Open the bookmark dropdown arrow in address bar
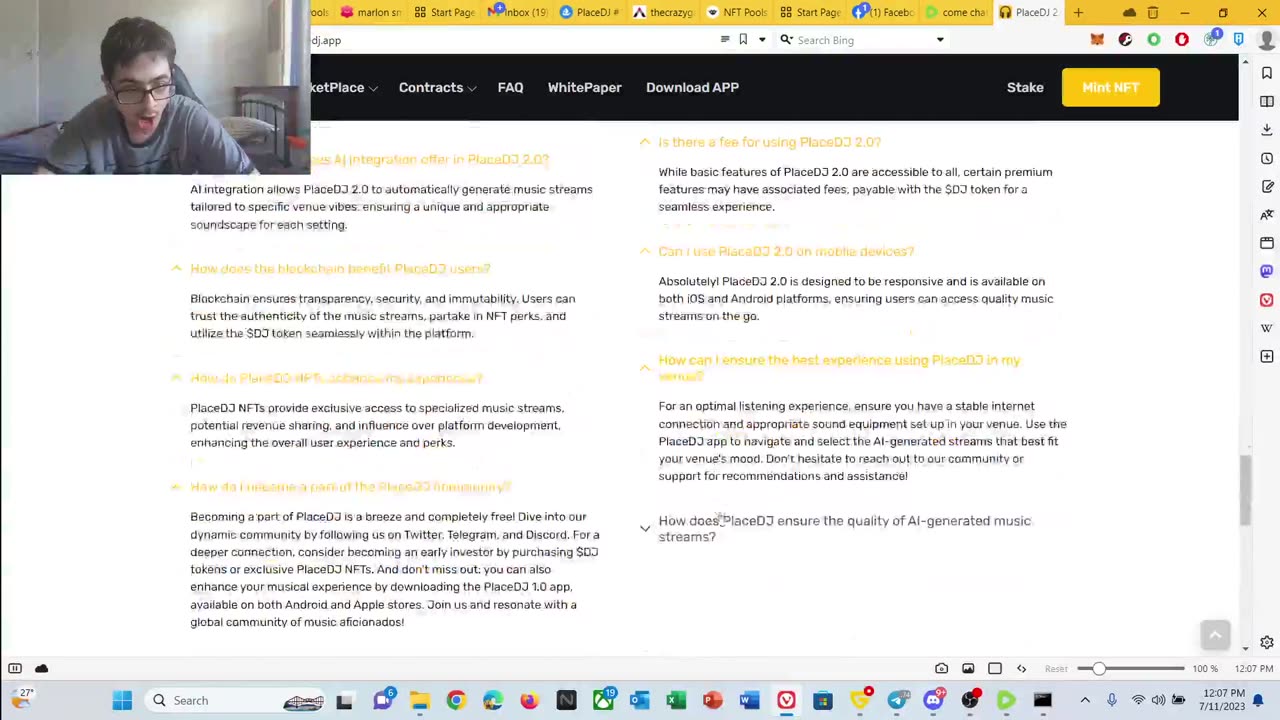This screenshot has height=720, width=1280. pyautogui.click(x=762, y=40)
